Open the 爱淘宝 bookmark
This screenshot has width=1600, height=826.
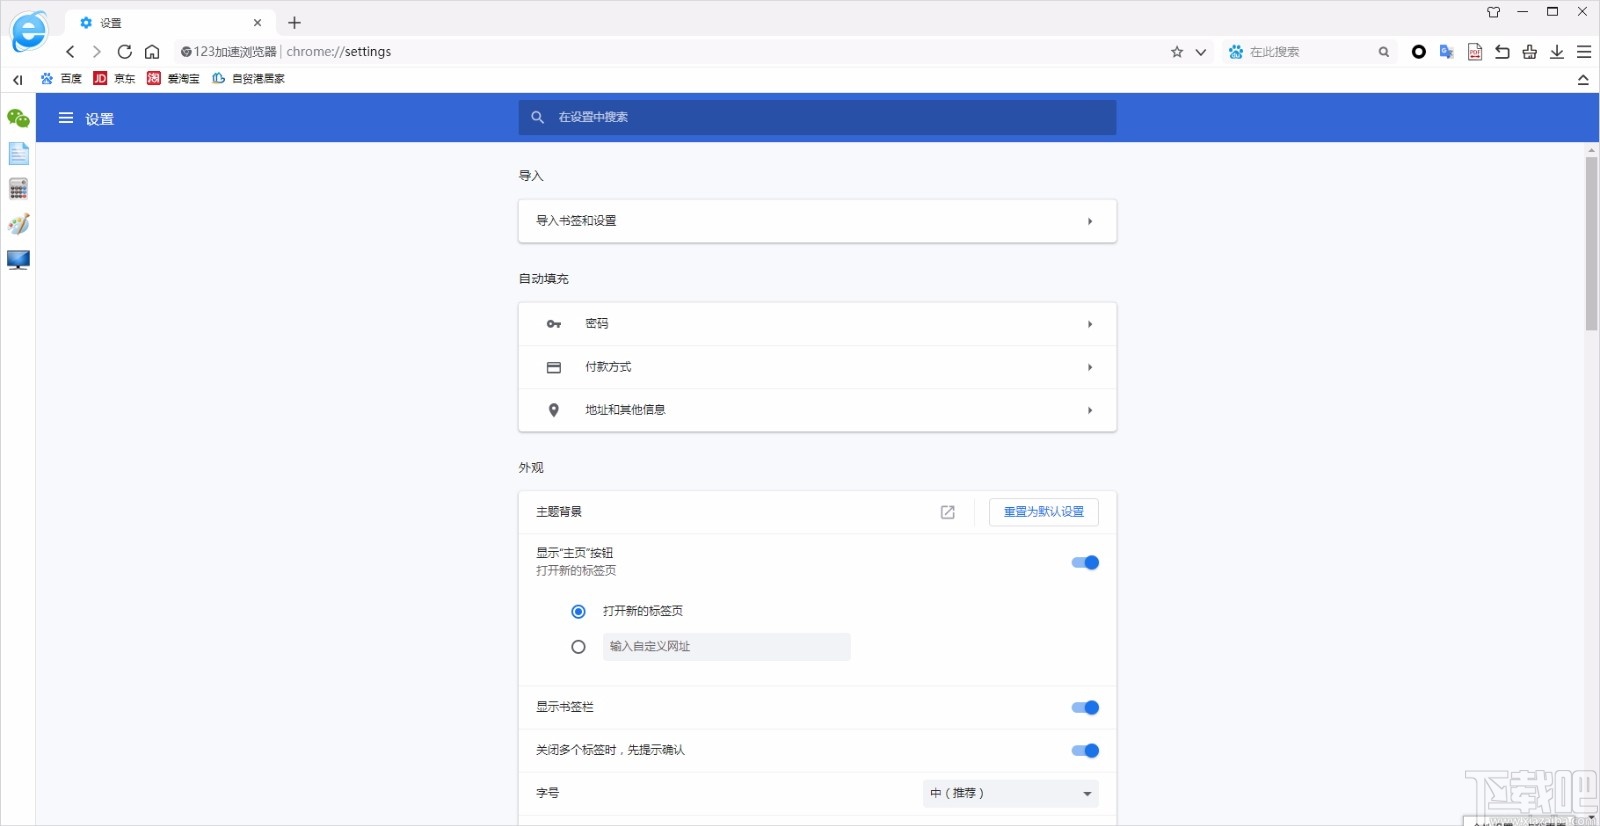point(173,78)
